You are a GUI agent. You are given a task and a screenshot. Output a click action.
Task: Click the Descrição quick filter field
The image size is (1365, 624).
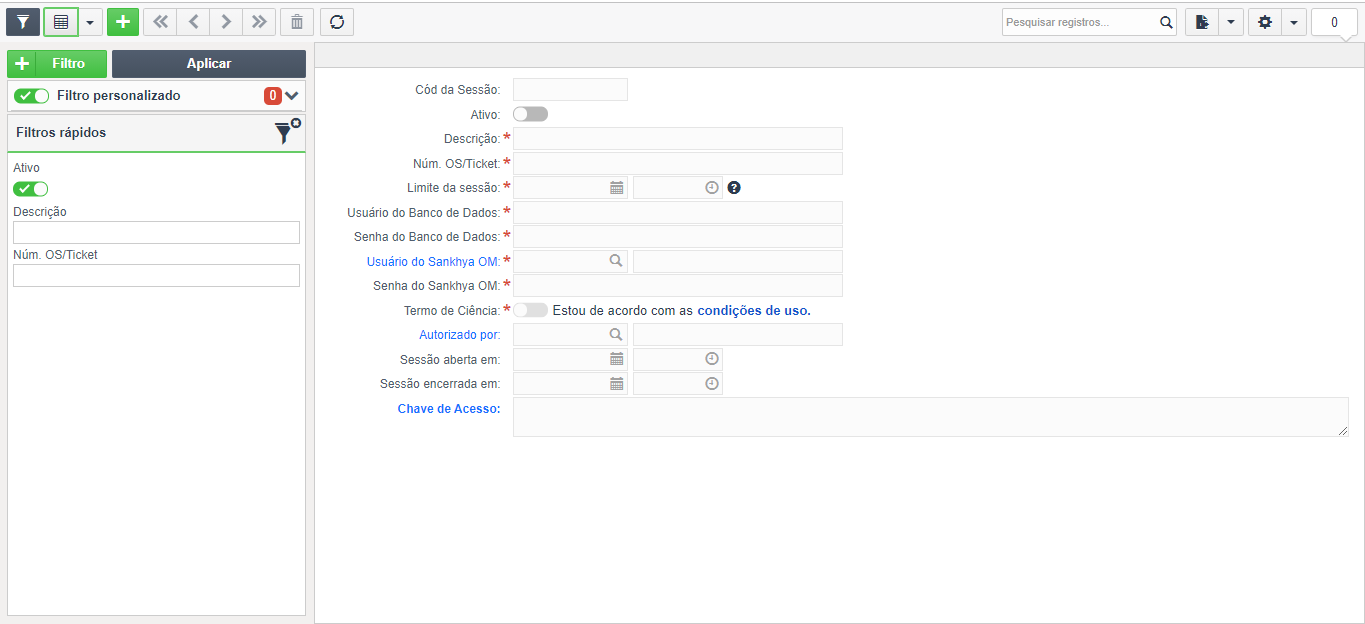156,232
